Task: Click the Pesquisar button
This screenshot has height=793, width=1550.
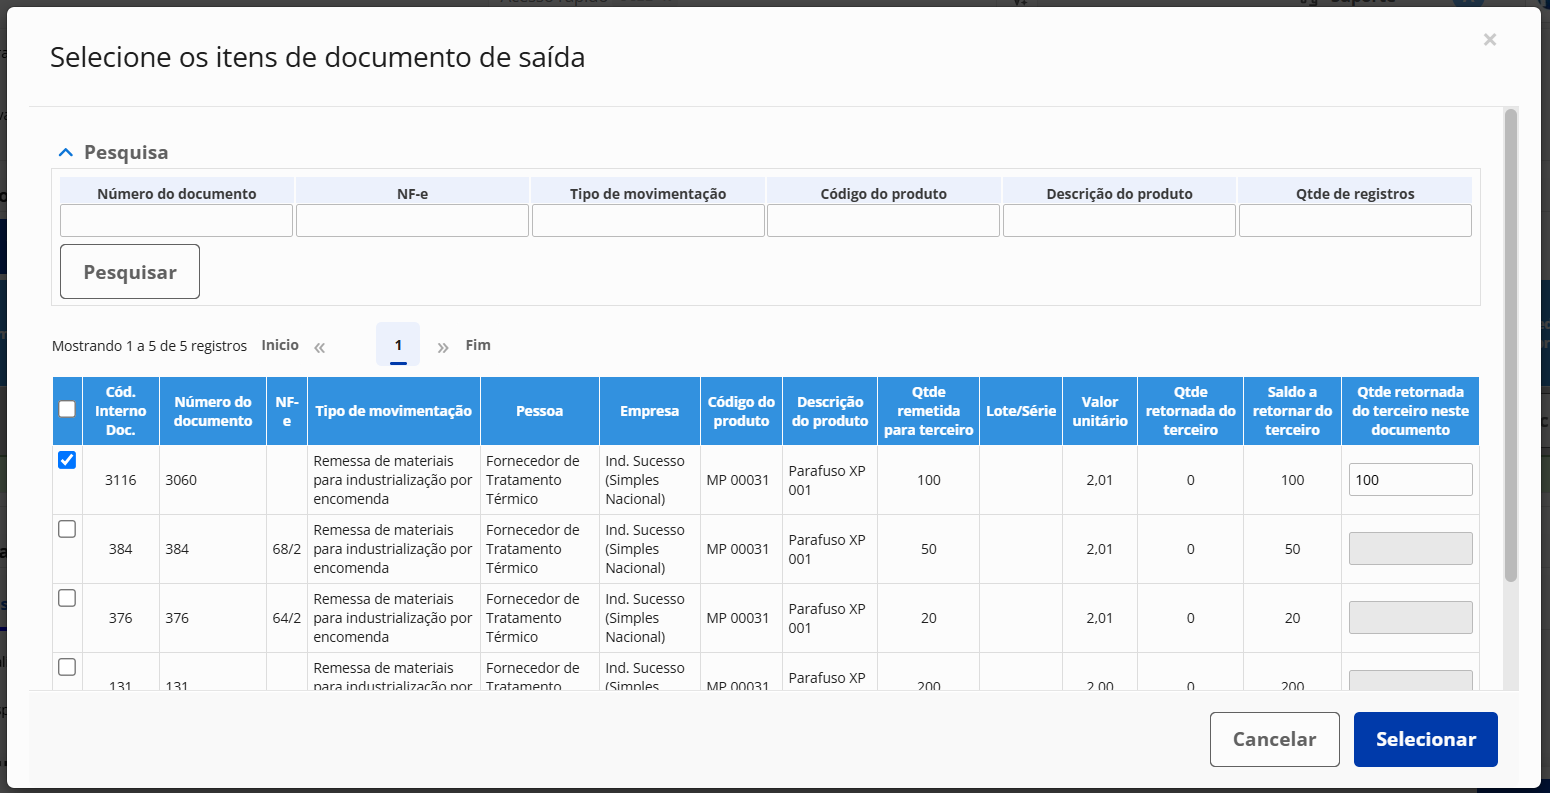Action: click(x=130, y=272)
